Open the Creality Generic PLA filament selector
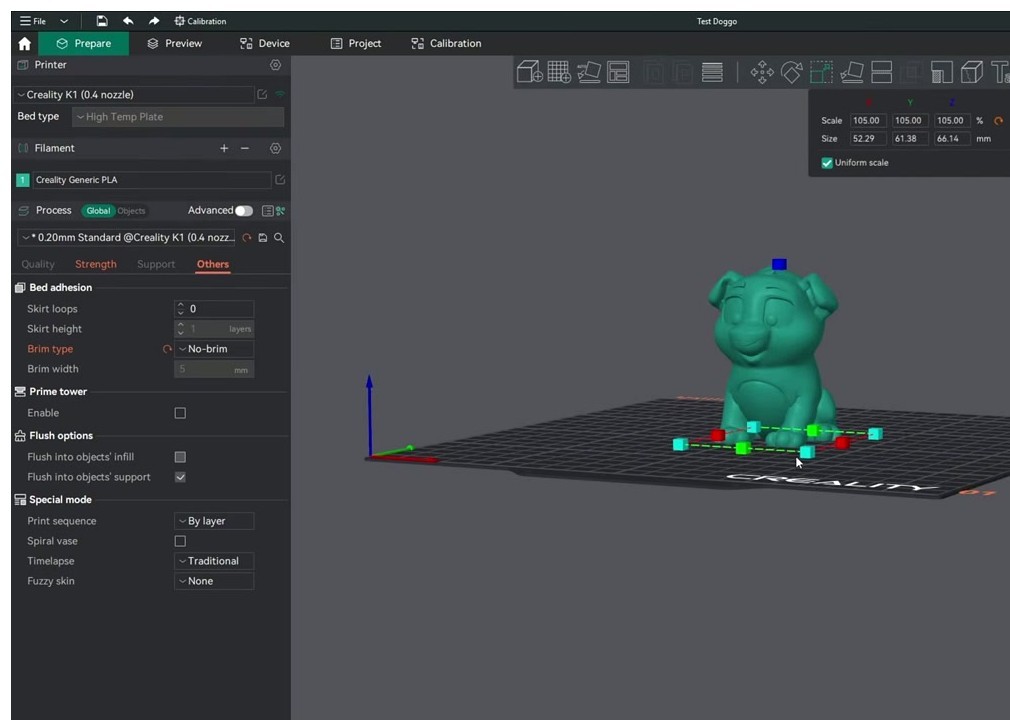 point(152,180)
